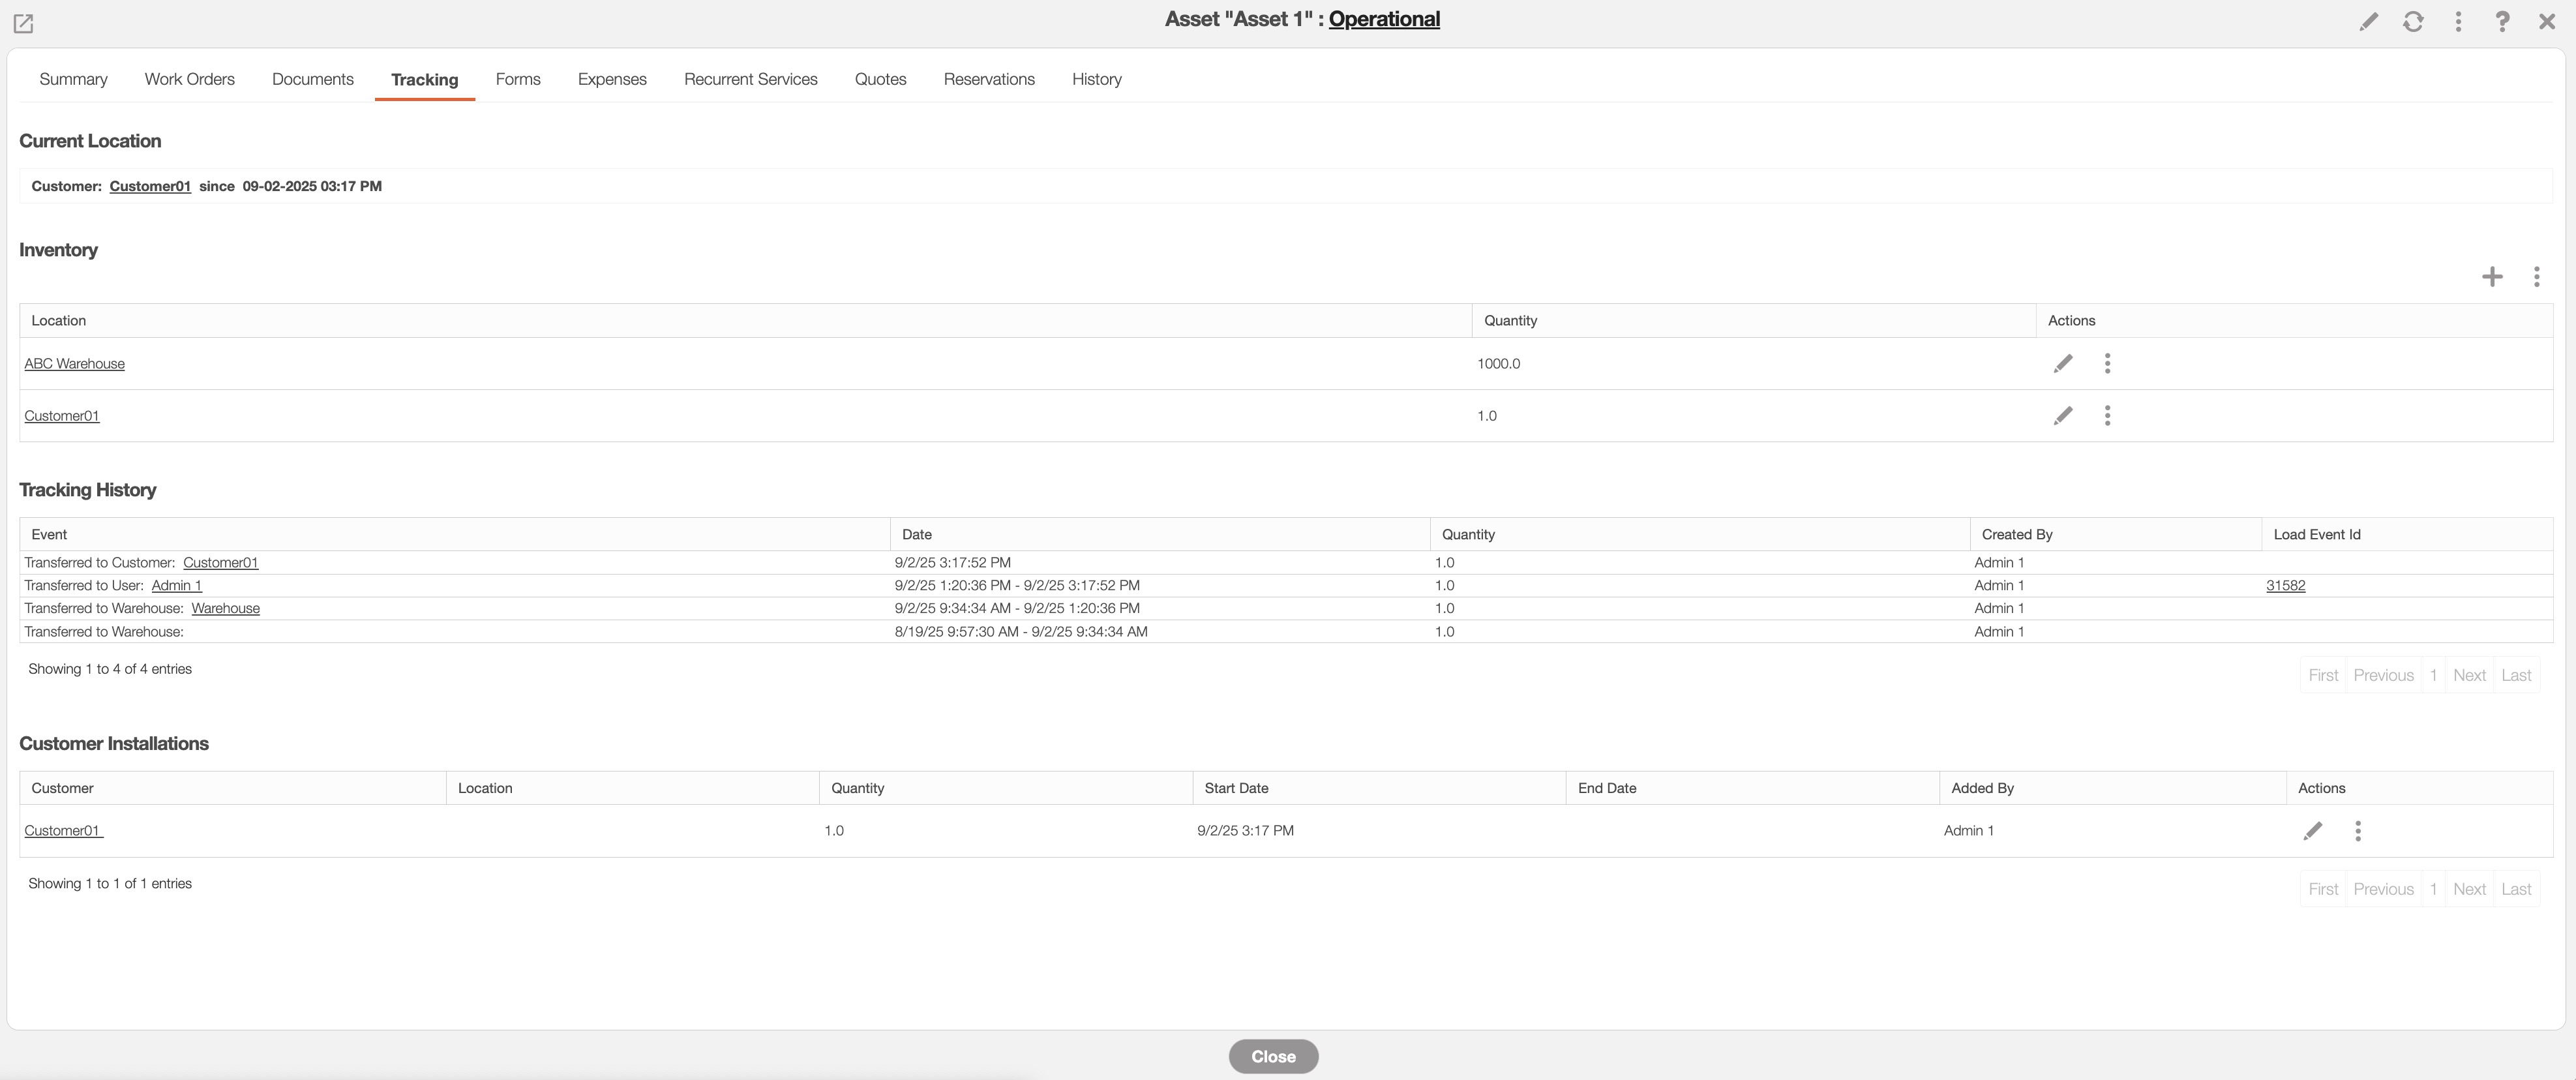Screen dimensions: 2576x1080
Task: Open the ABC Warehouse location link
Action: pyautogui.click(x=74, y=363)
